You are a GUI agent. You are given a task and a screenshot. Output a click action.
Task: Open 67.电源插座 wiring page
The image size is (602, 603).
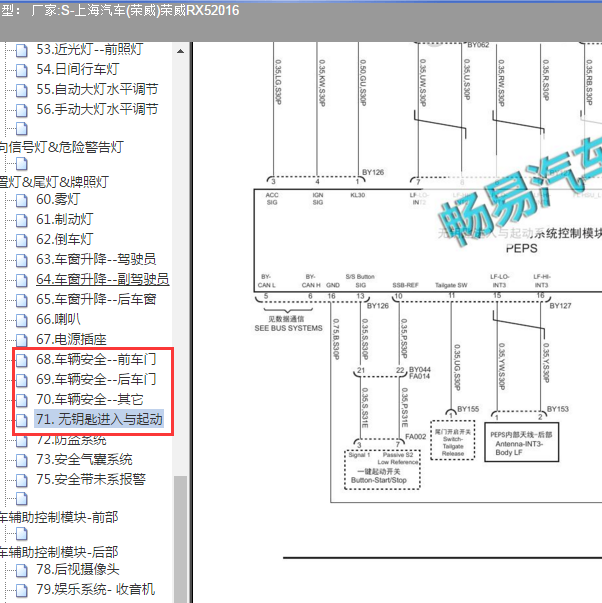click(71, 339)
